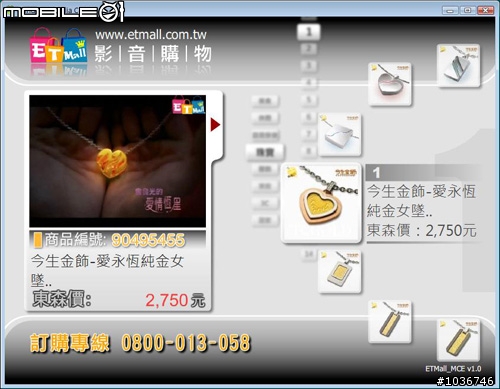Select the 3C category tab
The width and height of the screenshot is (500, 389).
coord(265,203)
